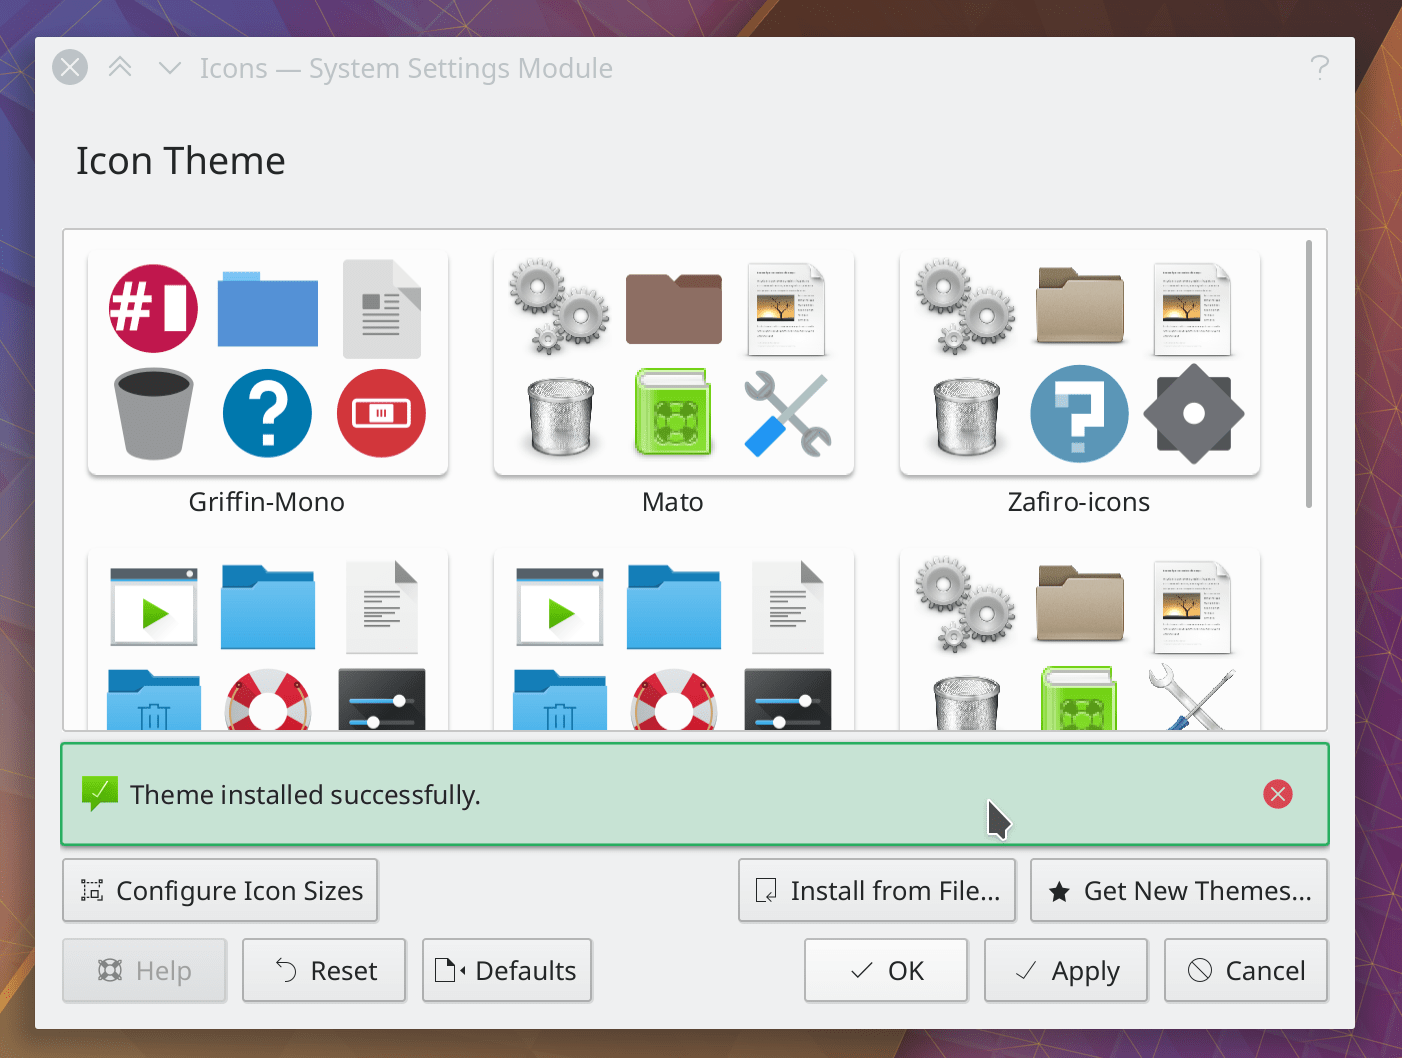Open Configure Icon Sizes

tap(220, 890)
